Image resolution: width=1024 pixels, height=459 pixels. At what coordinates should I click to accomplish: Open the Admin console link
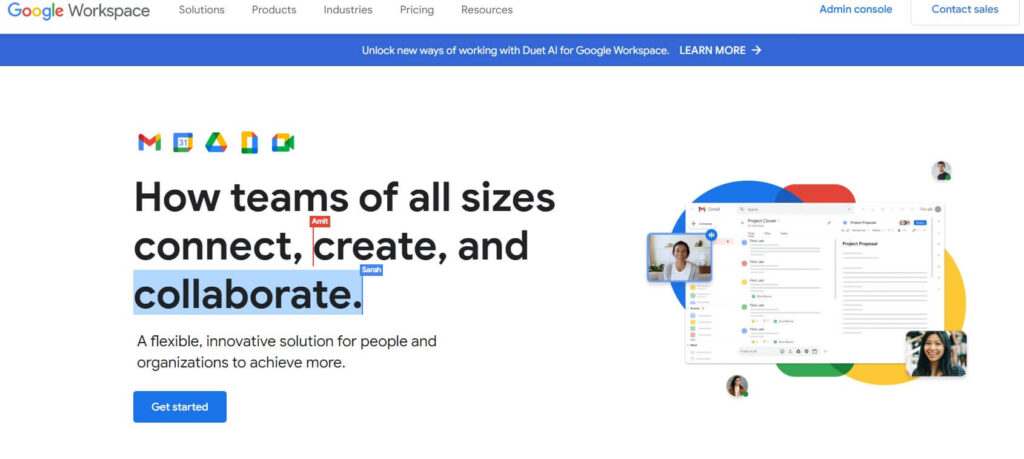(x=856, y=9)
